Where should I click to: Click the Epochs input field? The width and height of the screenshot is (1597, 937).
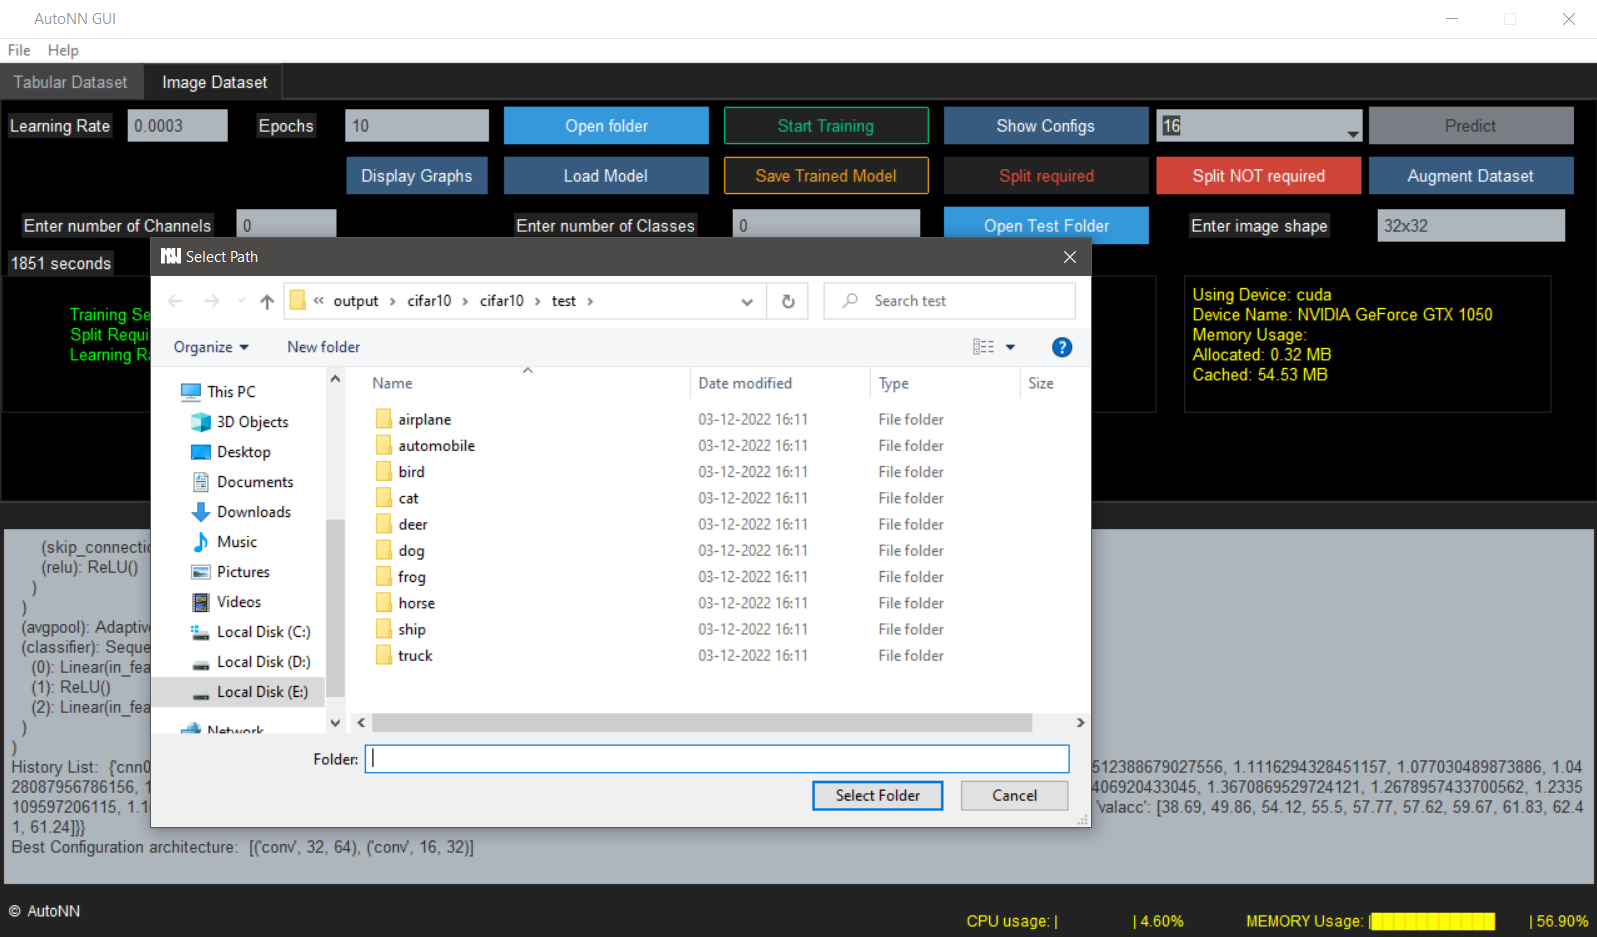pyautogui.click(x=417, y=126)
